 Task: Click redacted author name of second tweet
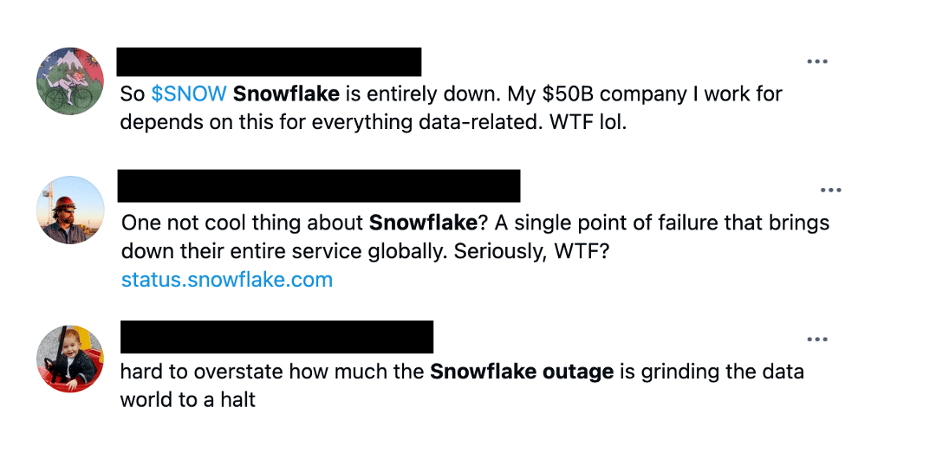(319, 186)
